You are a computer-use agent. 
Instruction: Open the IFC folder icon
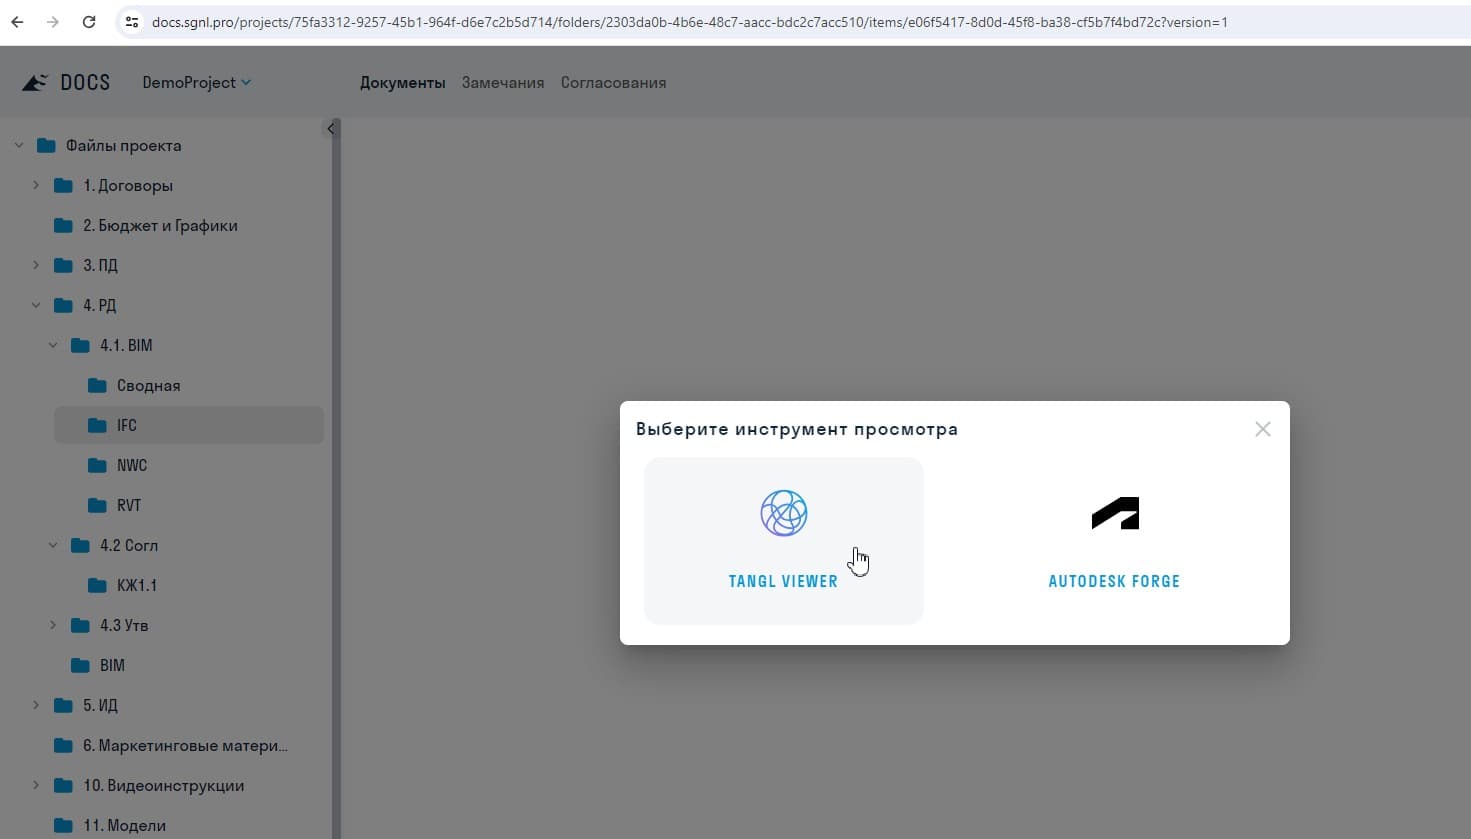coord(95,424)
